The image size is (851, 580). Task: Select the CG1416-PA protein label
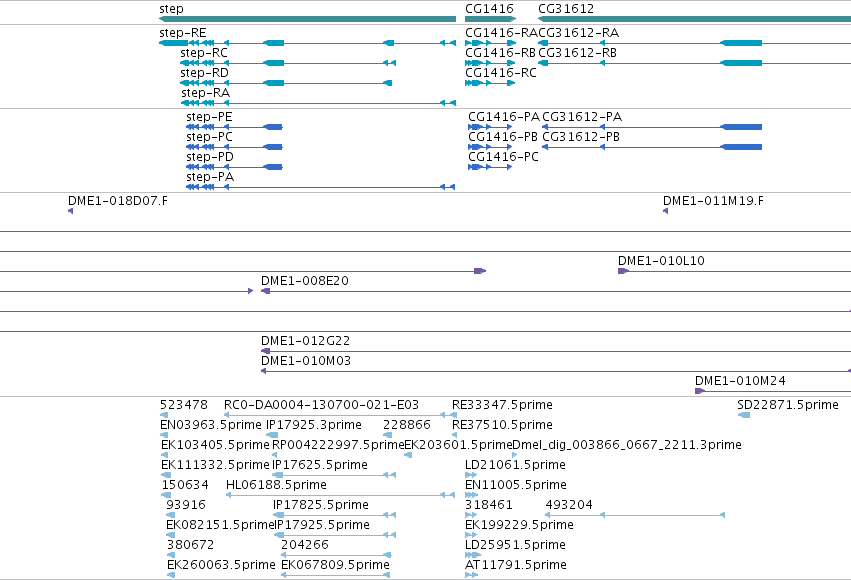pos(504,117)
